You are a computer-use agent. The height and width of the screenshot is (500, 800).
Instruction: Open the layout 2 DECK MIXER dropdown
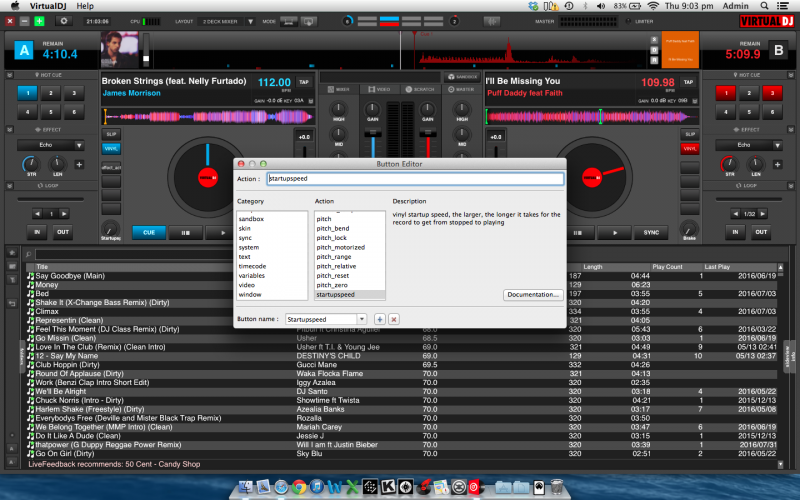tap(250, 21)
